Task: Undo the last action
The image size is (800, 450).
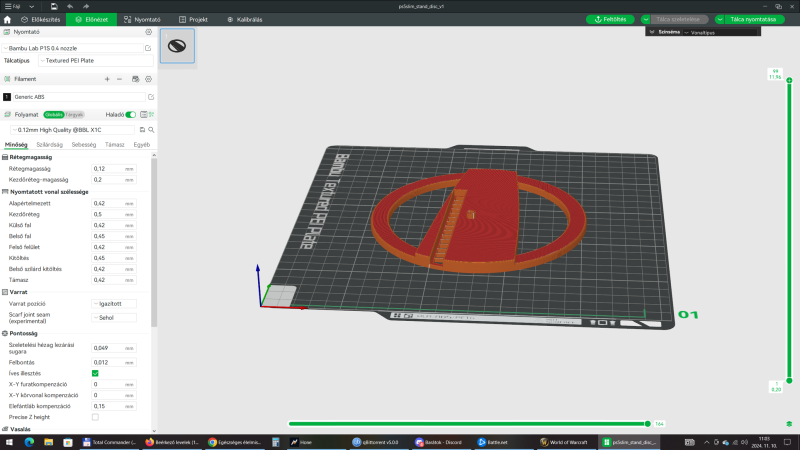Action: pos(70,6)
